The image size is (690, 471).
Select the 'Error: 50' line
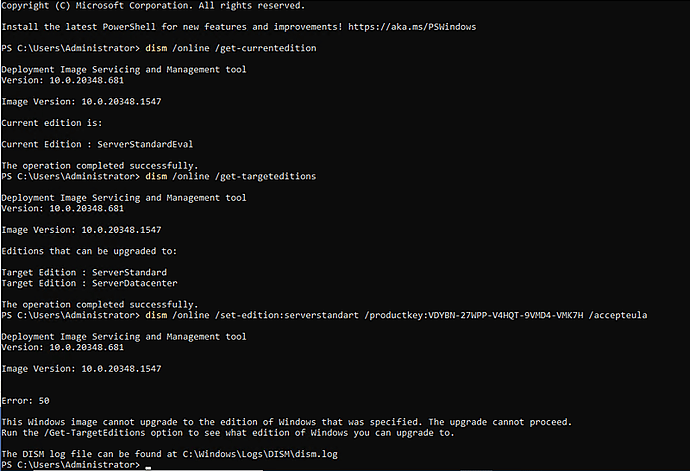point(26,401)
